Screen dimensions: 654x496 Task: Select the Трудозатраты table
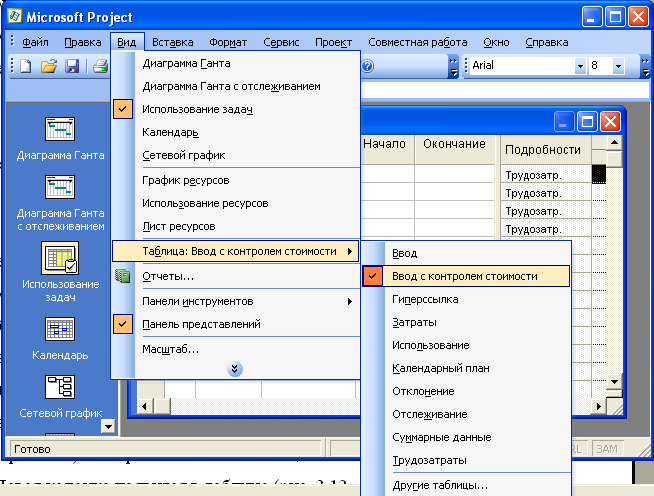point(466,460)
